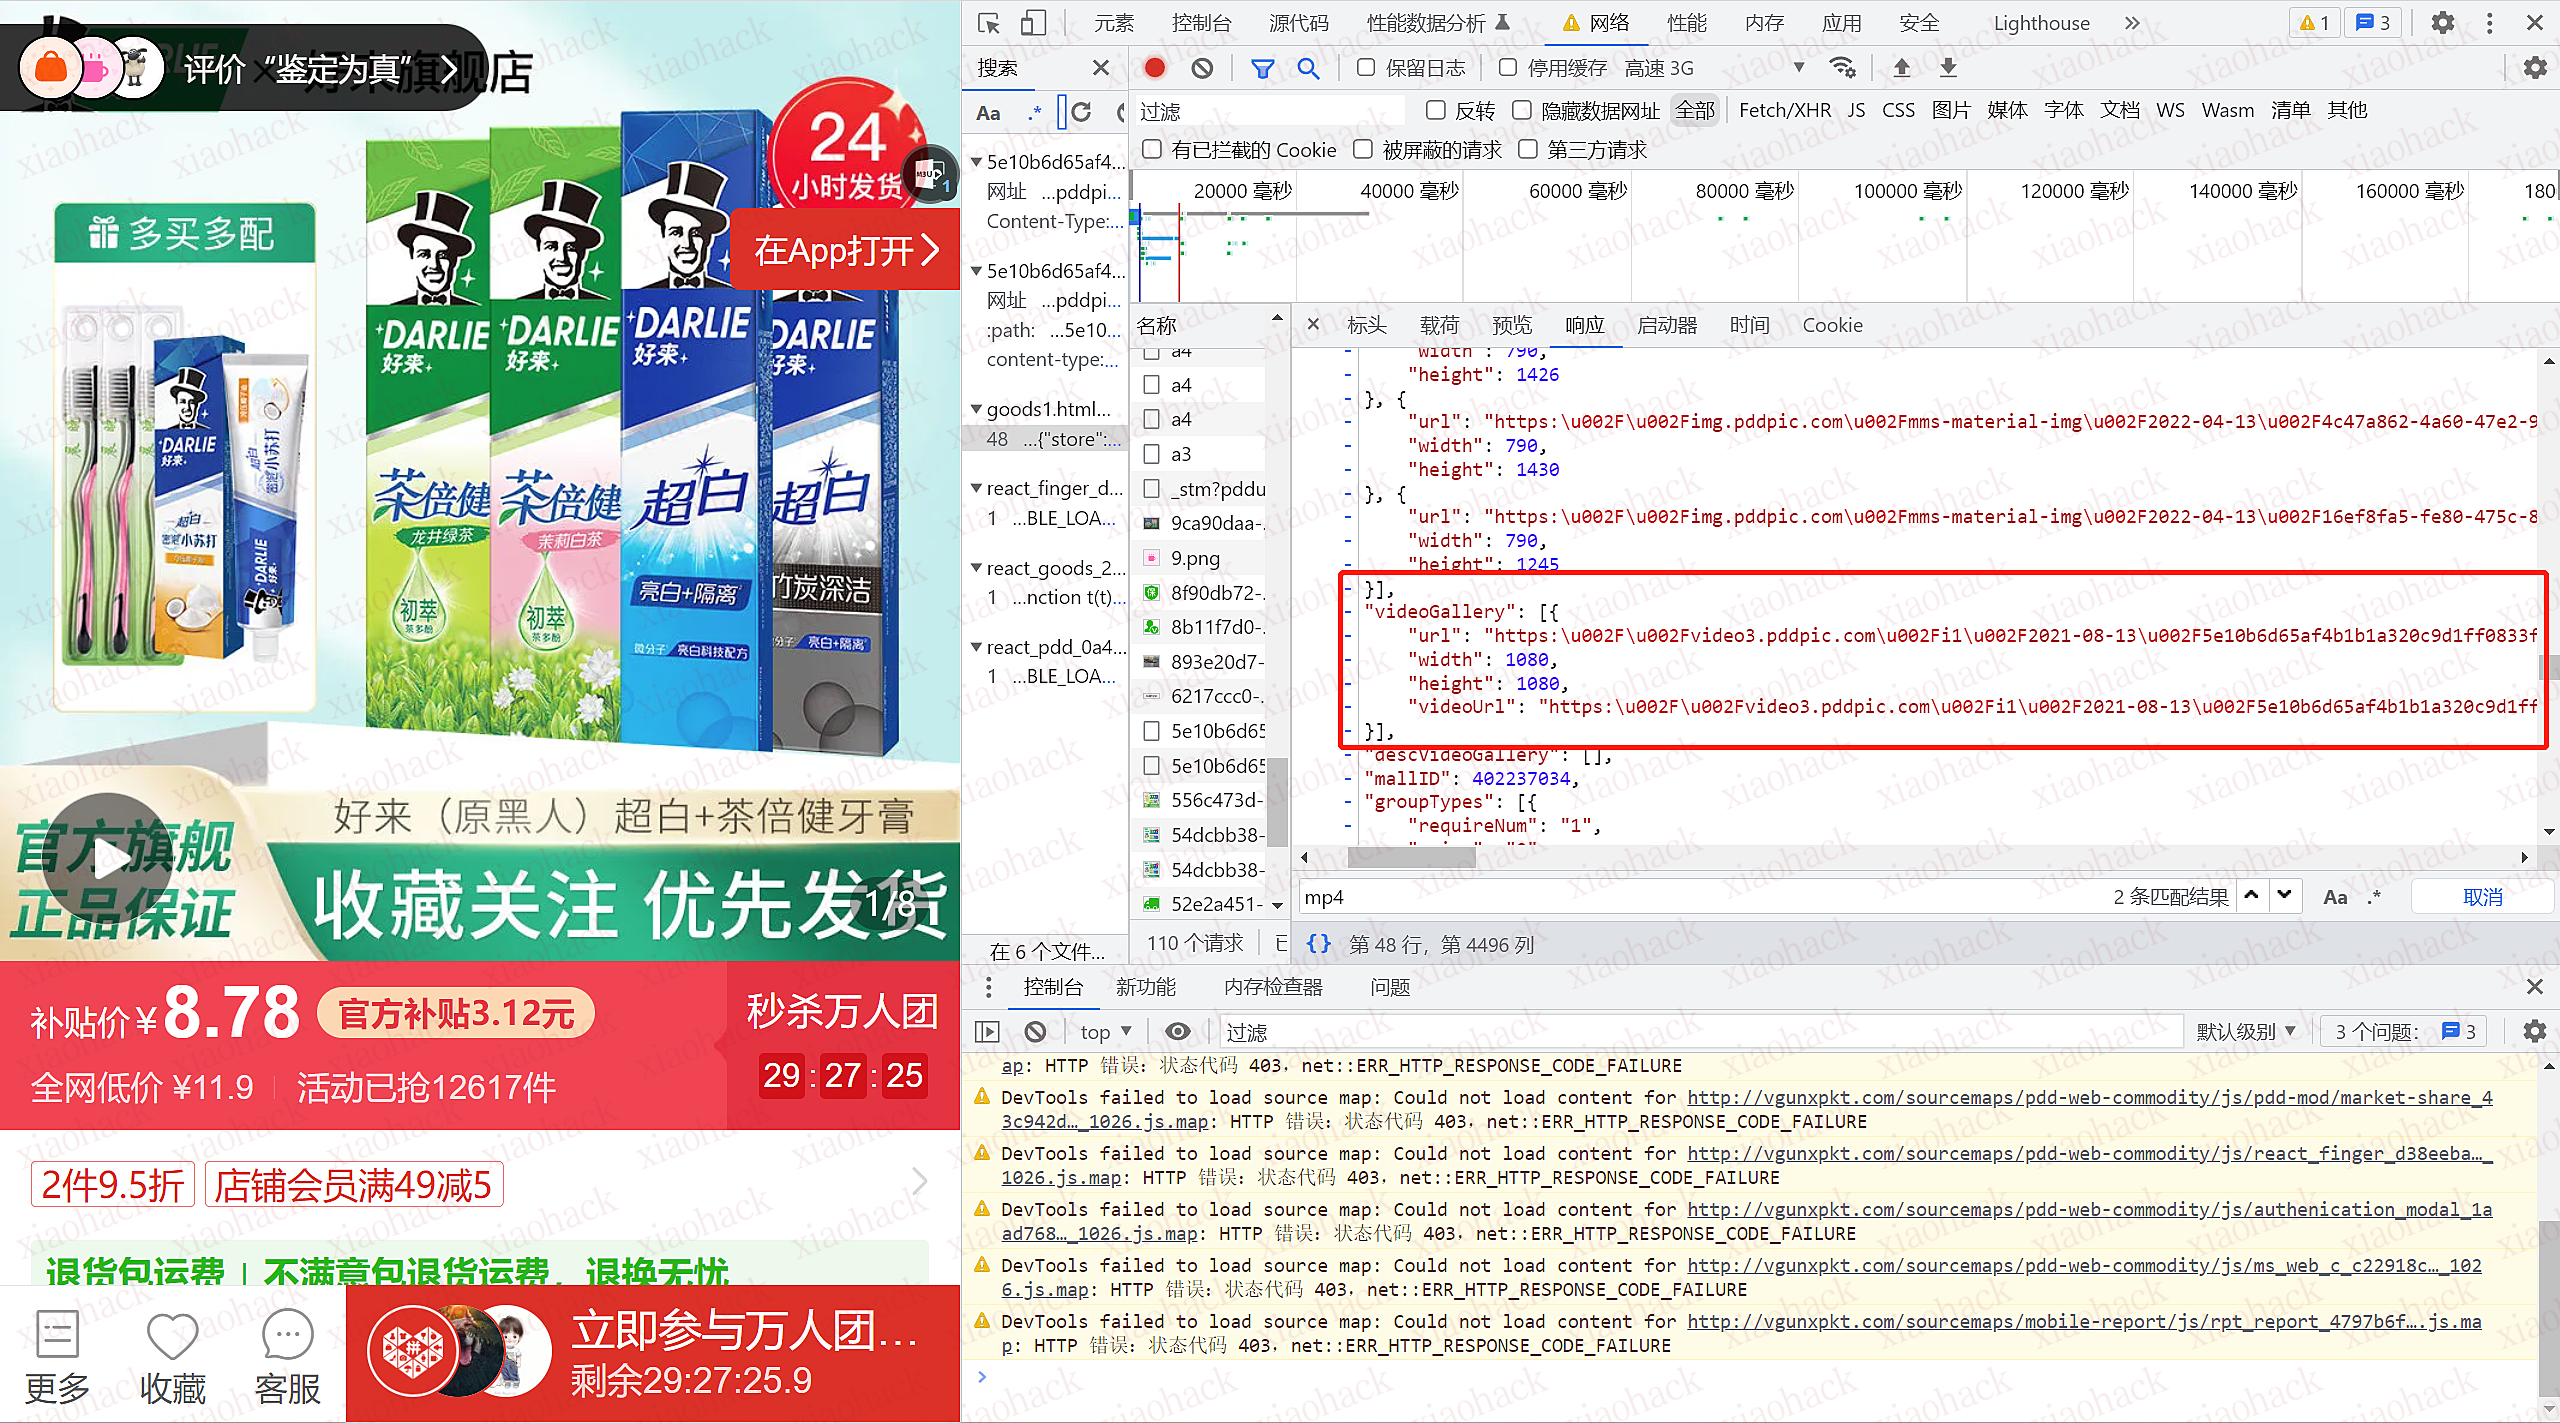Click the 取消 search button
This screenshot has width=2560, height=1423.
coord(2482,897)
